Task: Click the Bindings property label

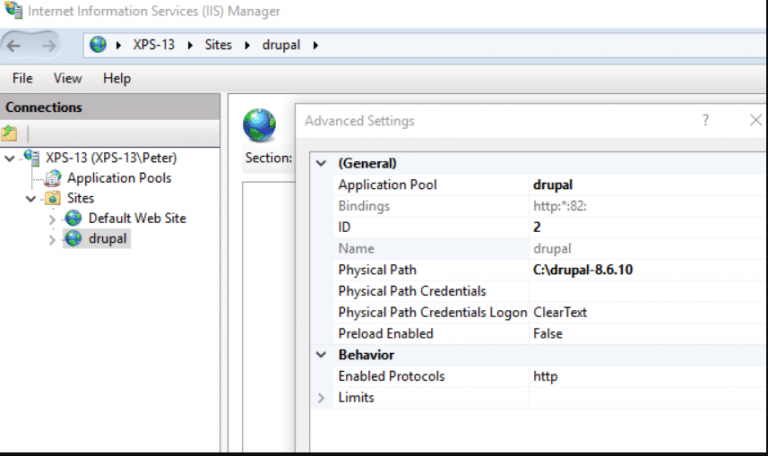Action: tap(364, 206)
